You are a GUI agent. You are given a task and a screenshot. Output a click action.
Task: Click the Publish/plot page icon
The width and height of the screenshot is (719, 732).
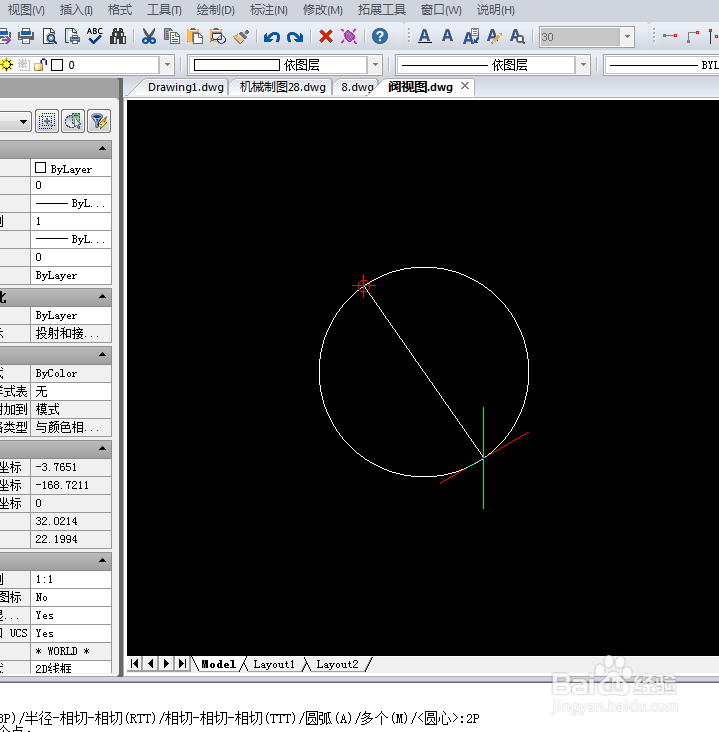(x=72, y=36)
